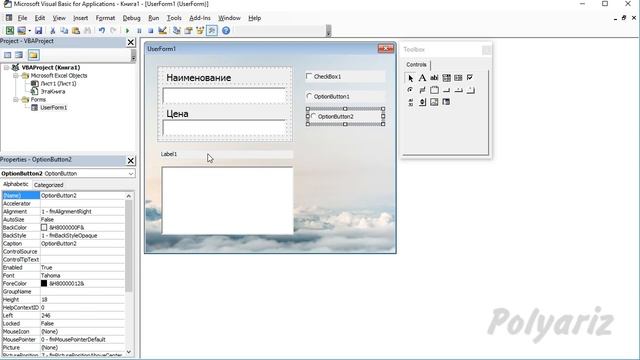Tick the CheckBox1 checkbox on UserForm1
Image resolution: width=640 pixels, height=360 pixels.
[x=309, y=76]
